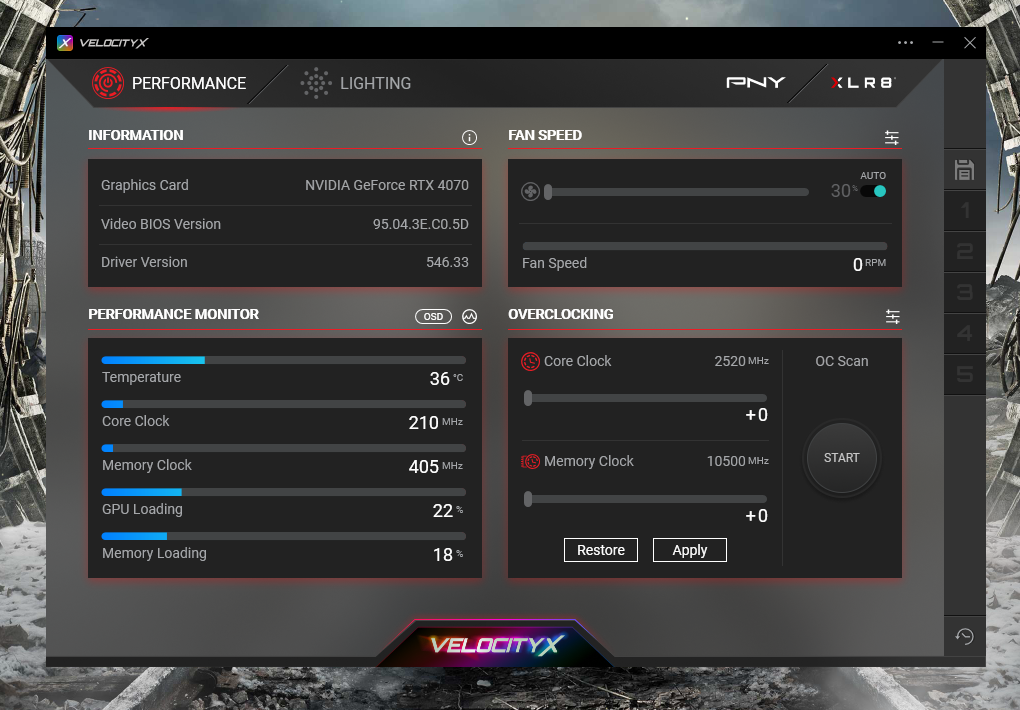1020x710 pixels.
Task: Click the GPU Loading progress bar
Action: tap(284, 492)
